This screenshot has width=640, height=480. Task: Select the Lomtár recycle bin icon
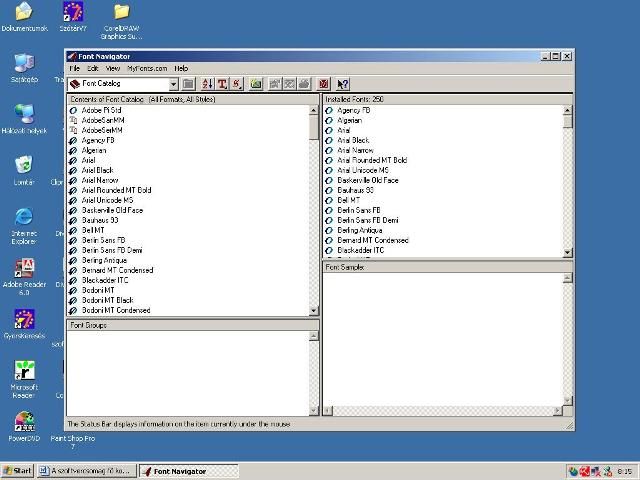point(23,168)
